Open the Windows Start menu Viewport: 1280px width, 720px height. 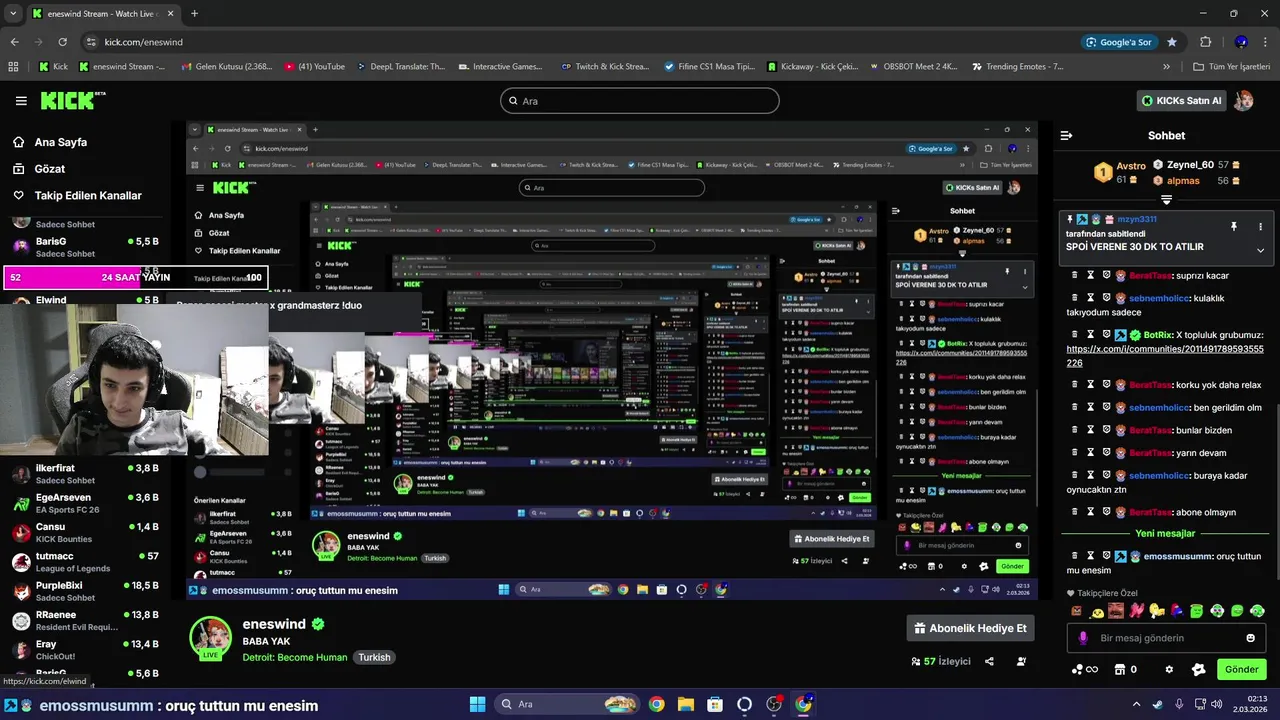point(477,704)
